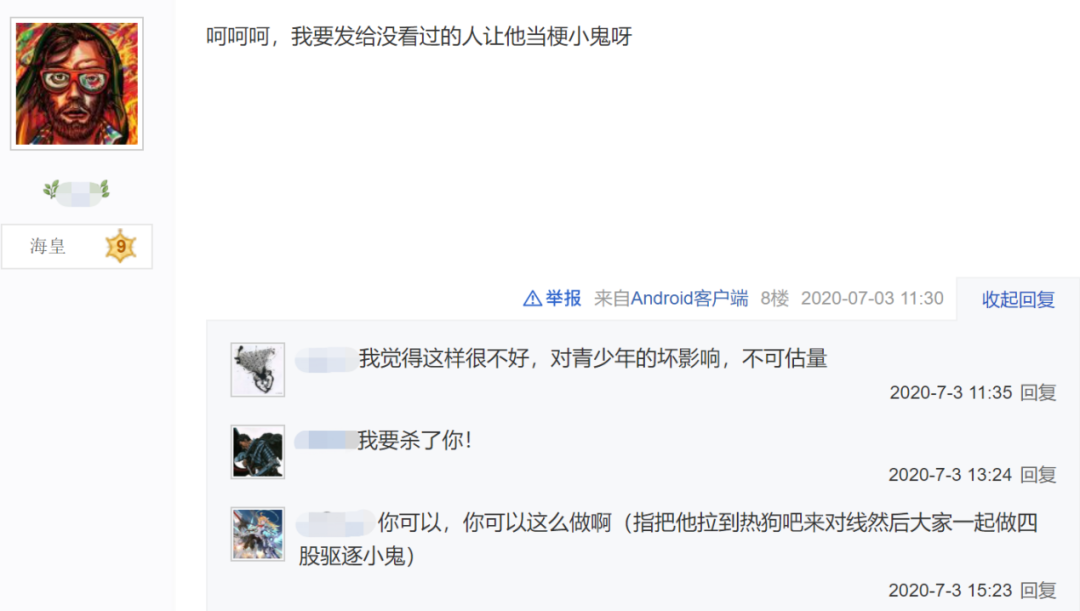Click the level 9 star badge

(121, 246)
